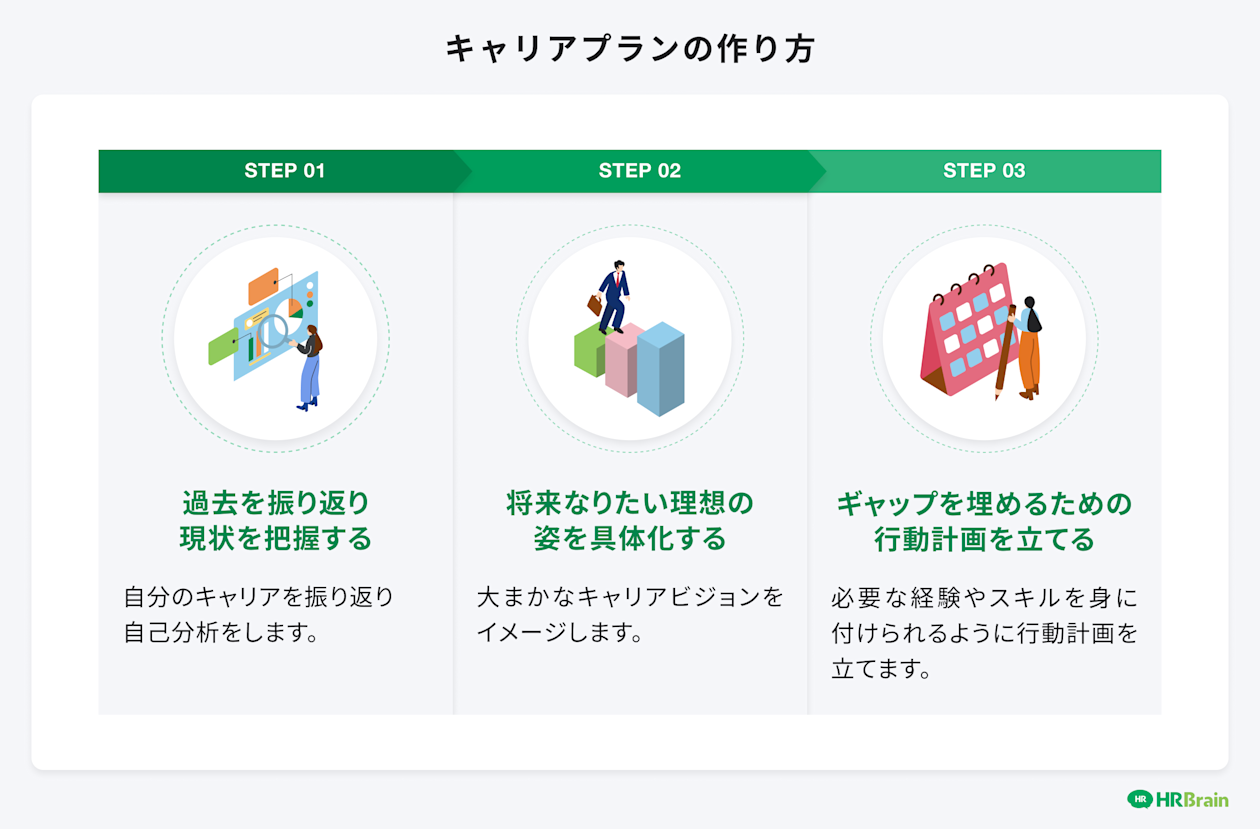Select the STEP 02 header banner

point(640,171)
